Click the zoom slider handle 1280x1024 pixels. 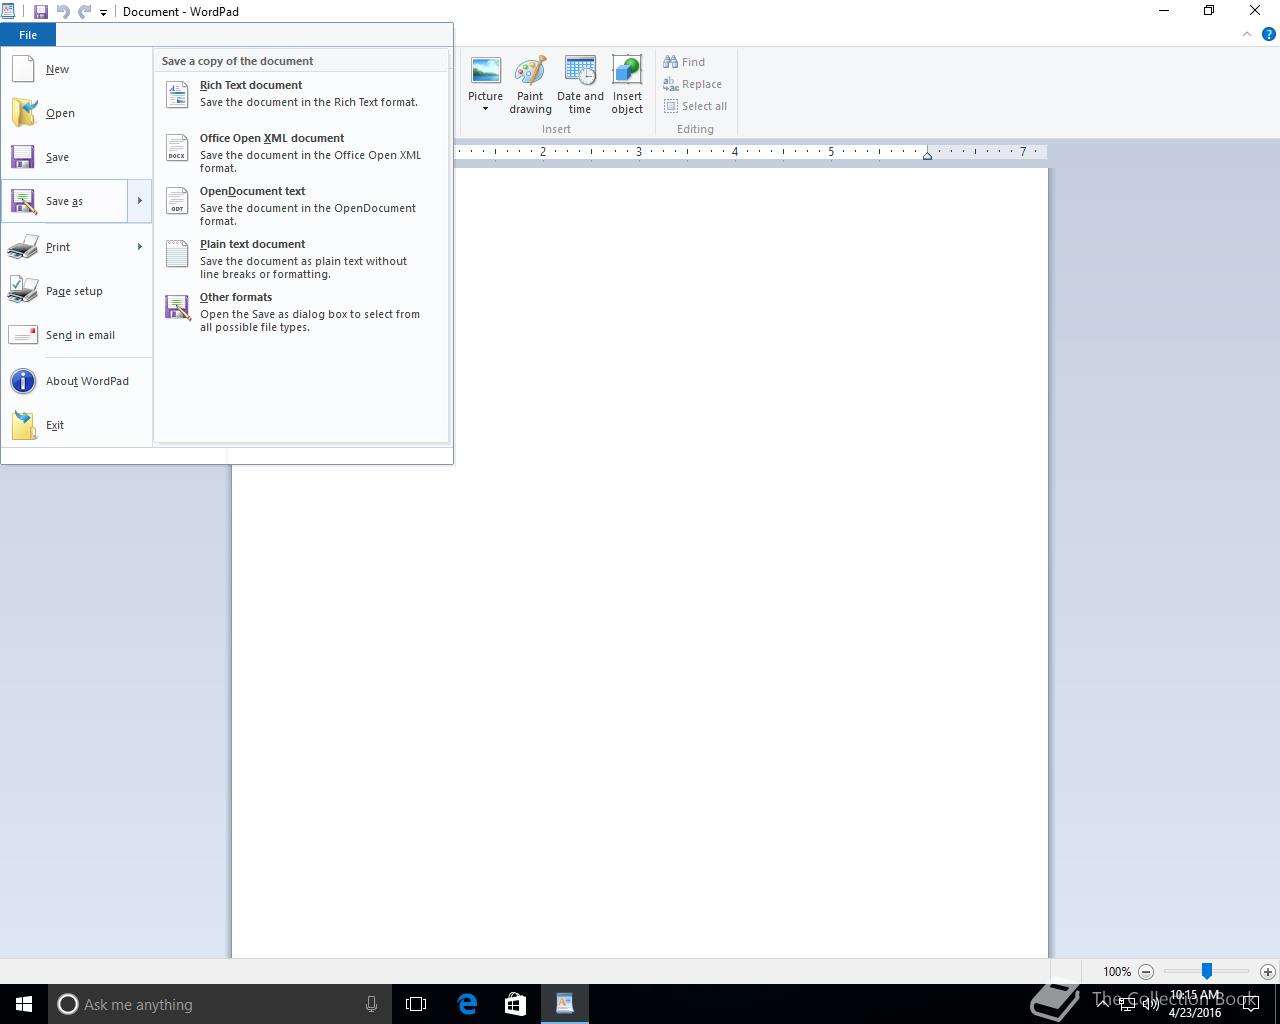[x=1207, y=971]
